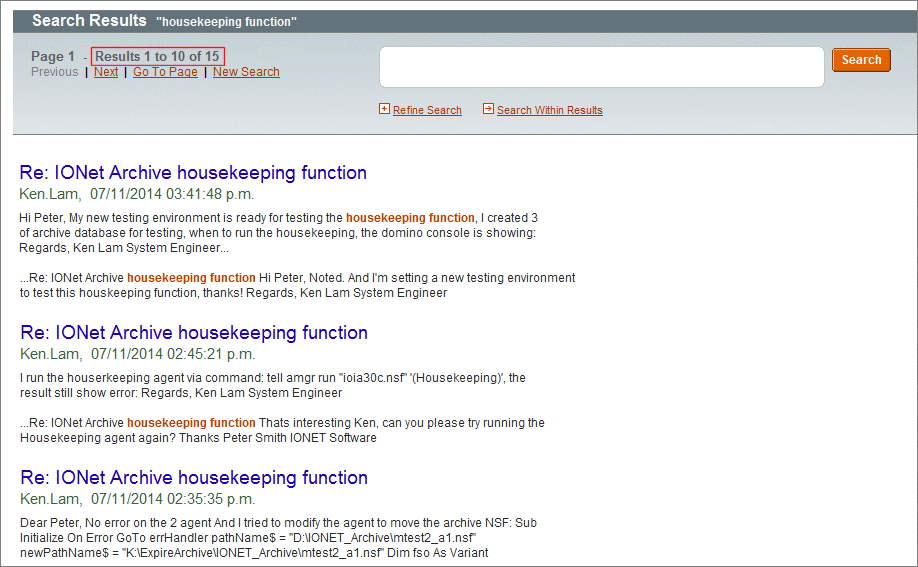Click the Search Results header title
Screen dimensions: 918x567
click(89, 21)
